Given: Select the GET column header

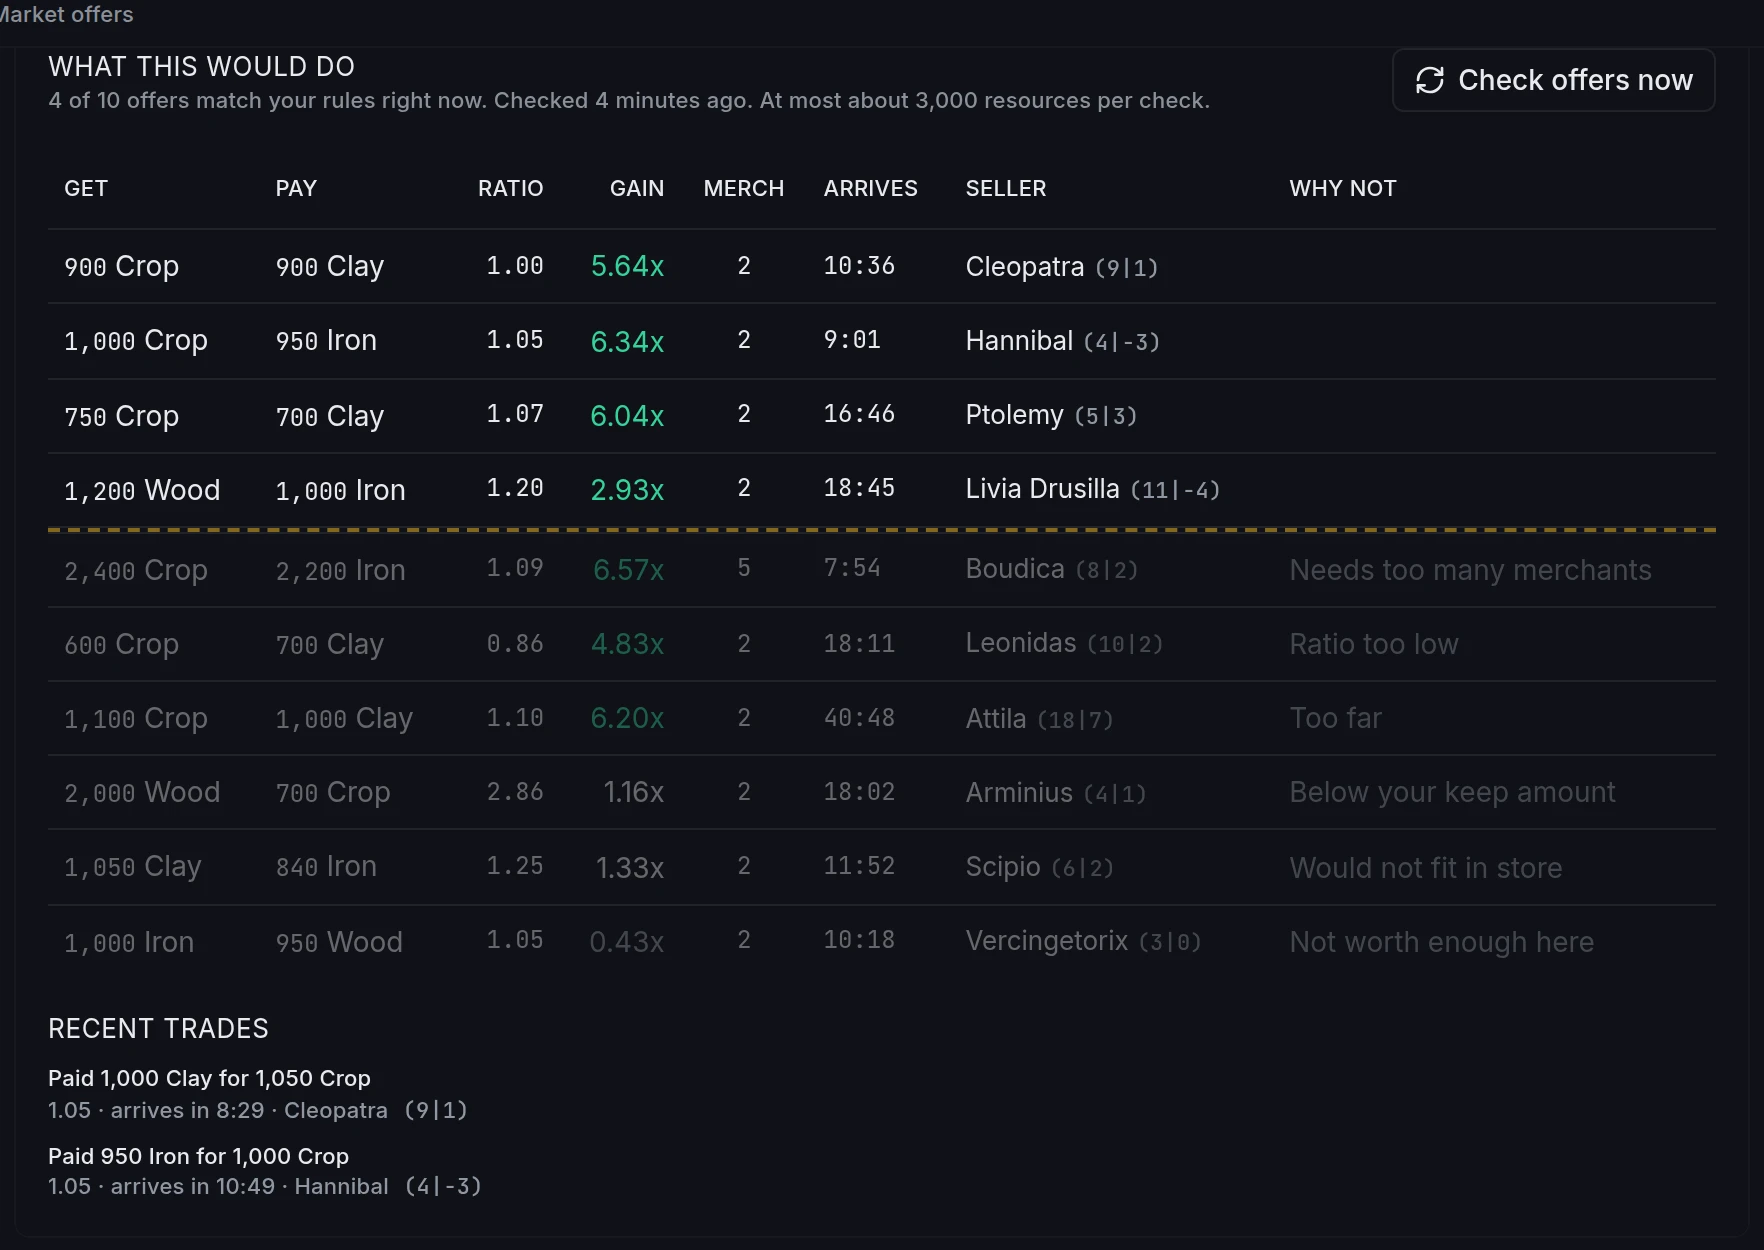Looking at the screenshot, I should coord(86,188).
